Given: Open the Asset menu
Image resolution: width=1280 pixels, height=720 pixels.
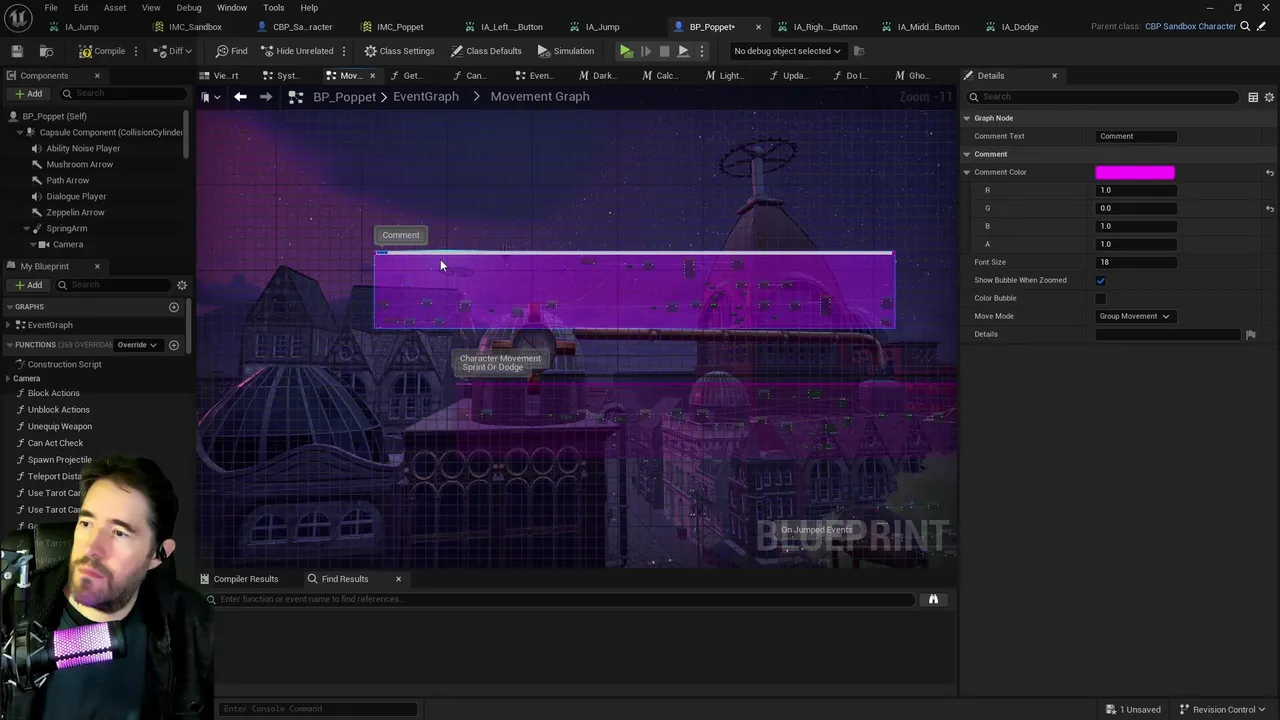Looking at the screenshot, I should (x=115, y=8).
